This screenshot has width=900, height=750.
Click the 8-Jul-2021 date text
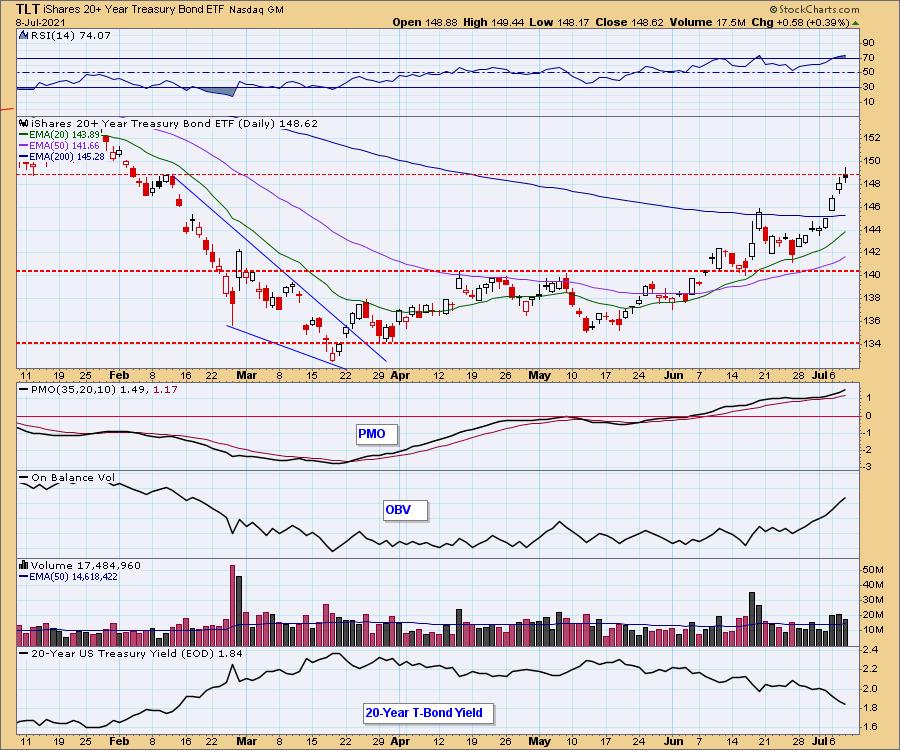pos(40,22)
